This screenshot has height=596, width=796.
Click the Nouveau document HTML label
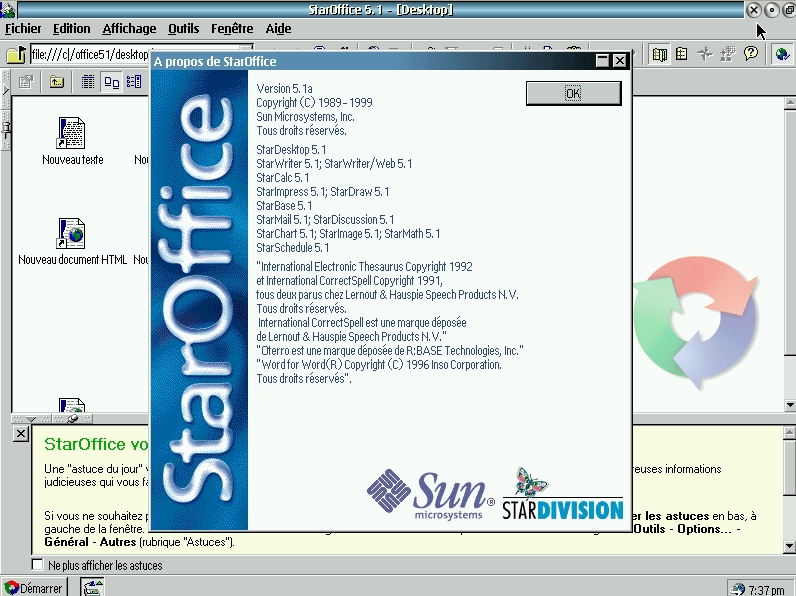[73, 260]
